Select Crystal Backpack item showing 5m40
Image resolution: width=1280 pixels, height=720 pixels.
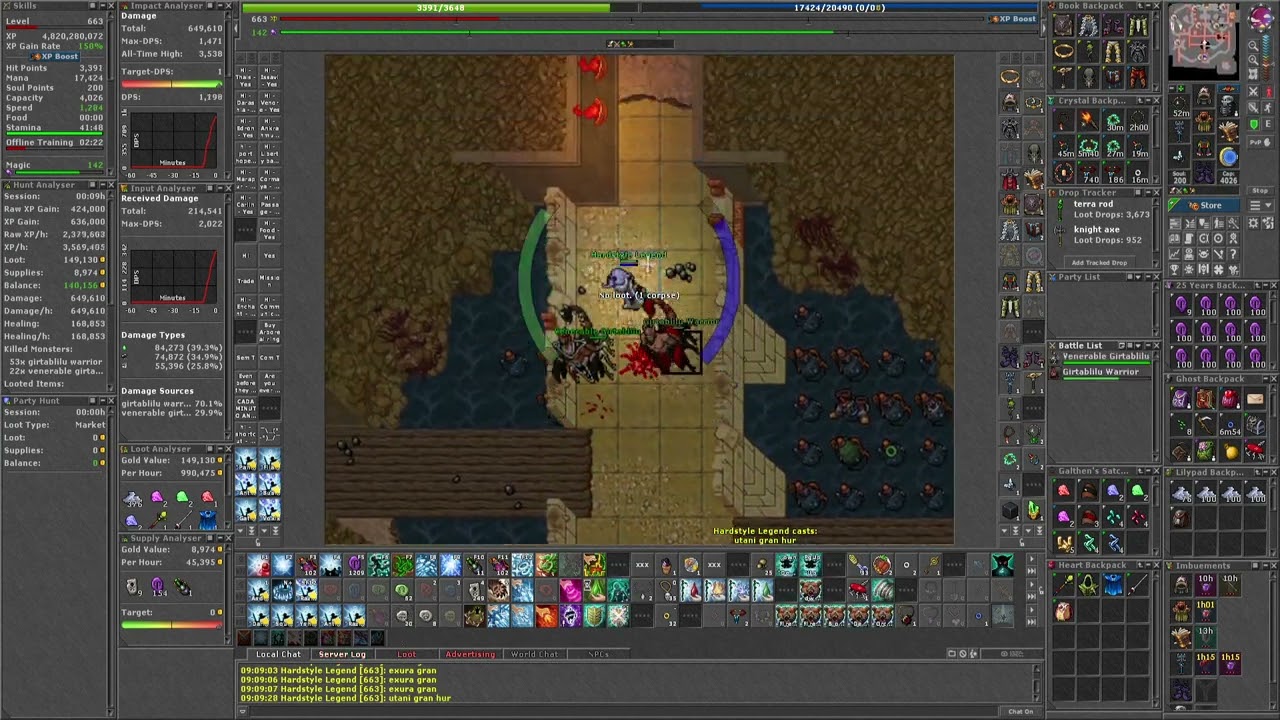(x=1089, y=147)
